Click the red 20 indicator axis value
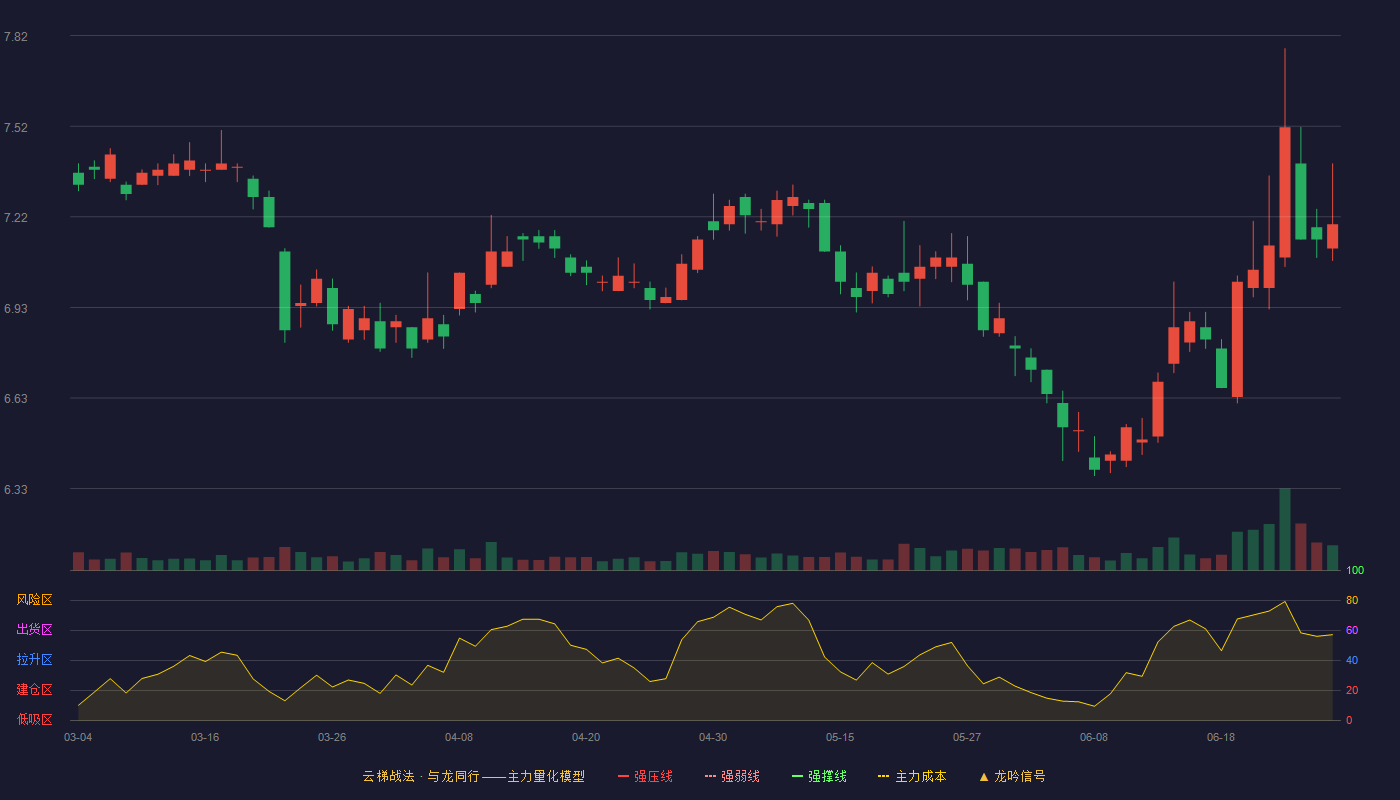The width and height of the screenshot is (1400, 800). pyautogui.click(x=1352, y=691)
